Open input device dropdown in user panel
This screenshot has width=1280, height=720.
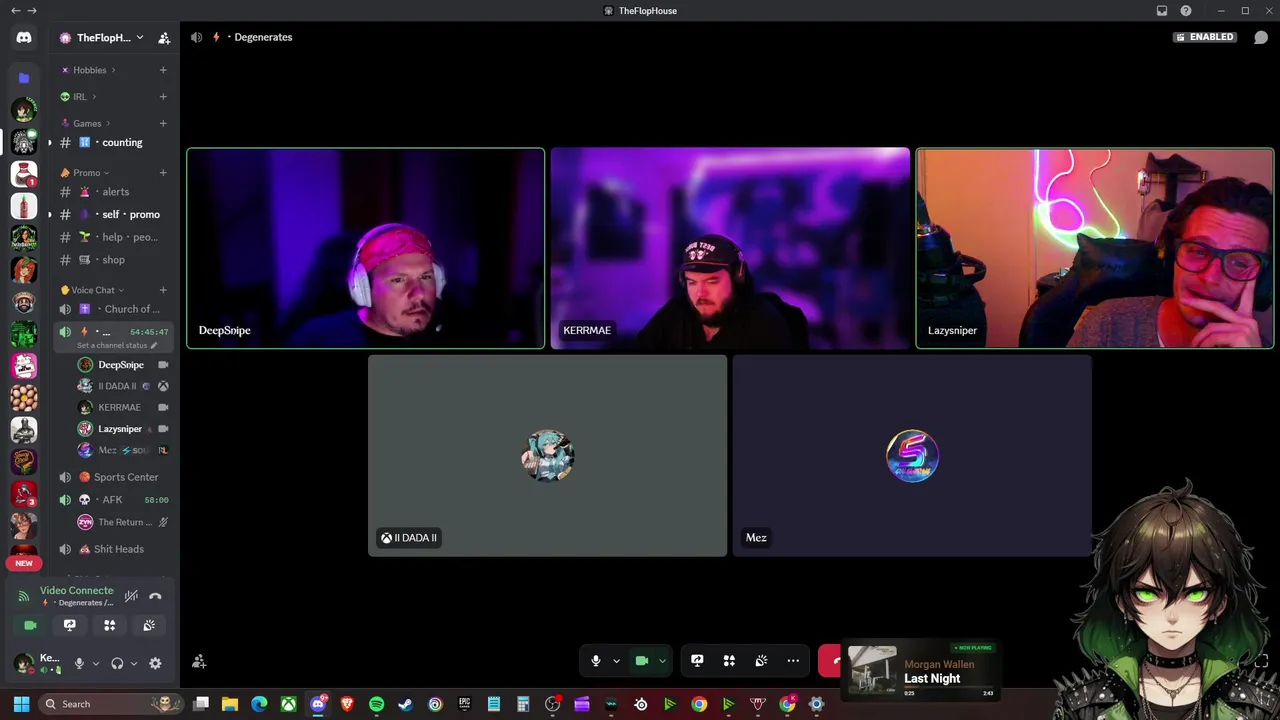point(96,663)
